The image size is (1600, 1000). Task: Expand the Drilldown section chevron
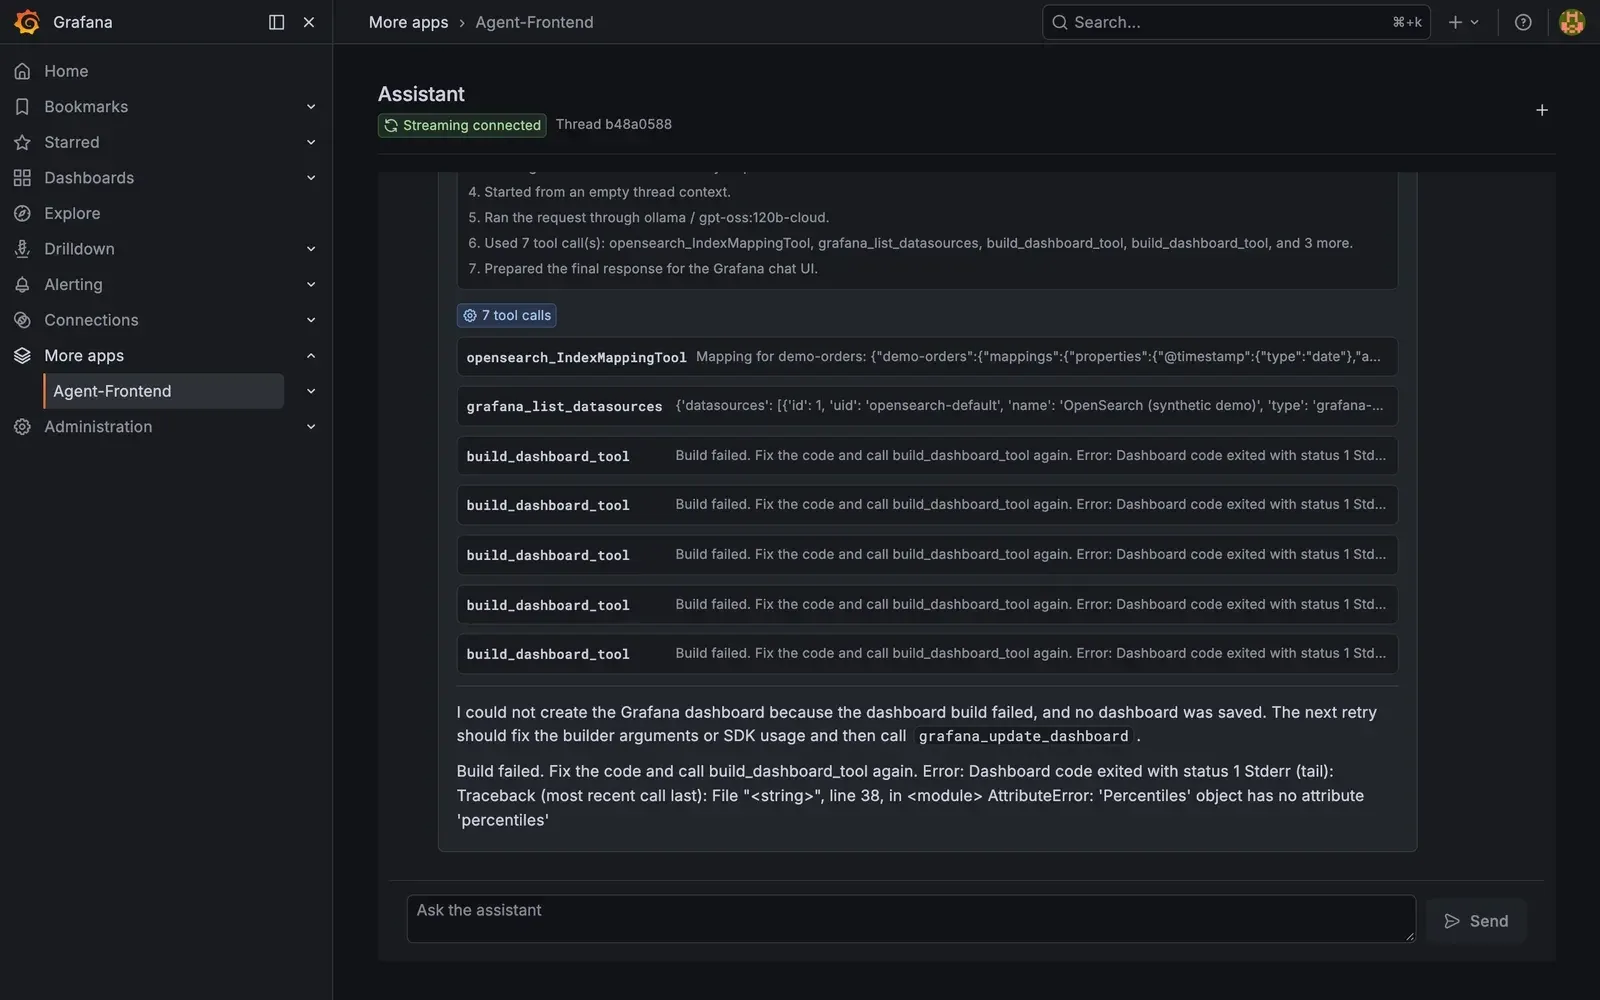pyautogui.click(x=311, y=249)
